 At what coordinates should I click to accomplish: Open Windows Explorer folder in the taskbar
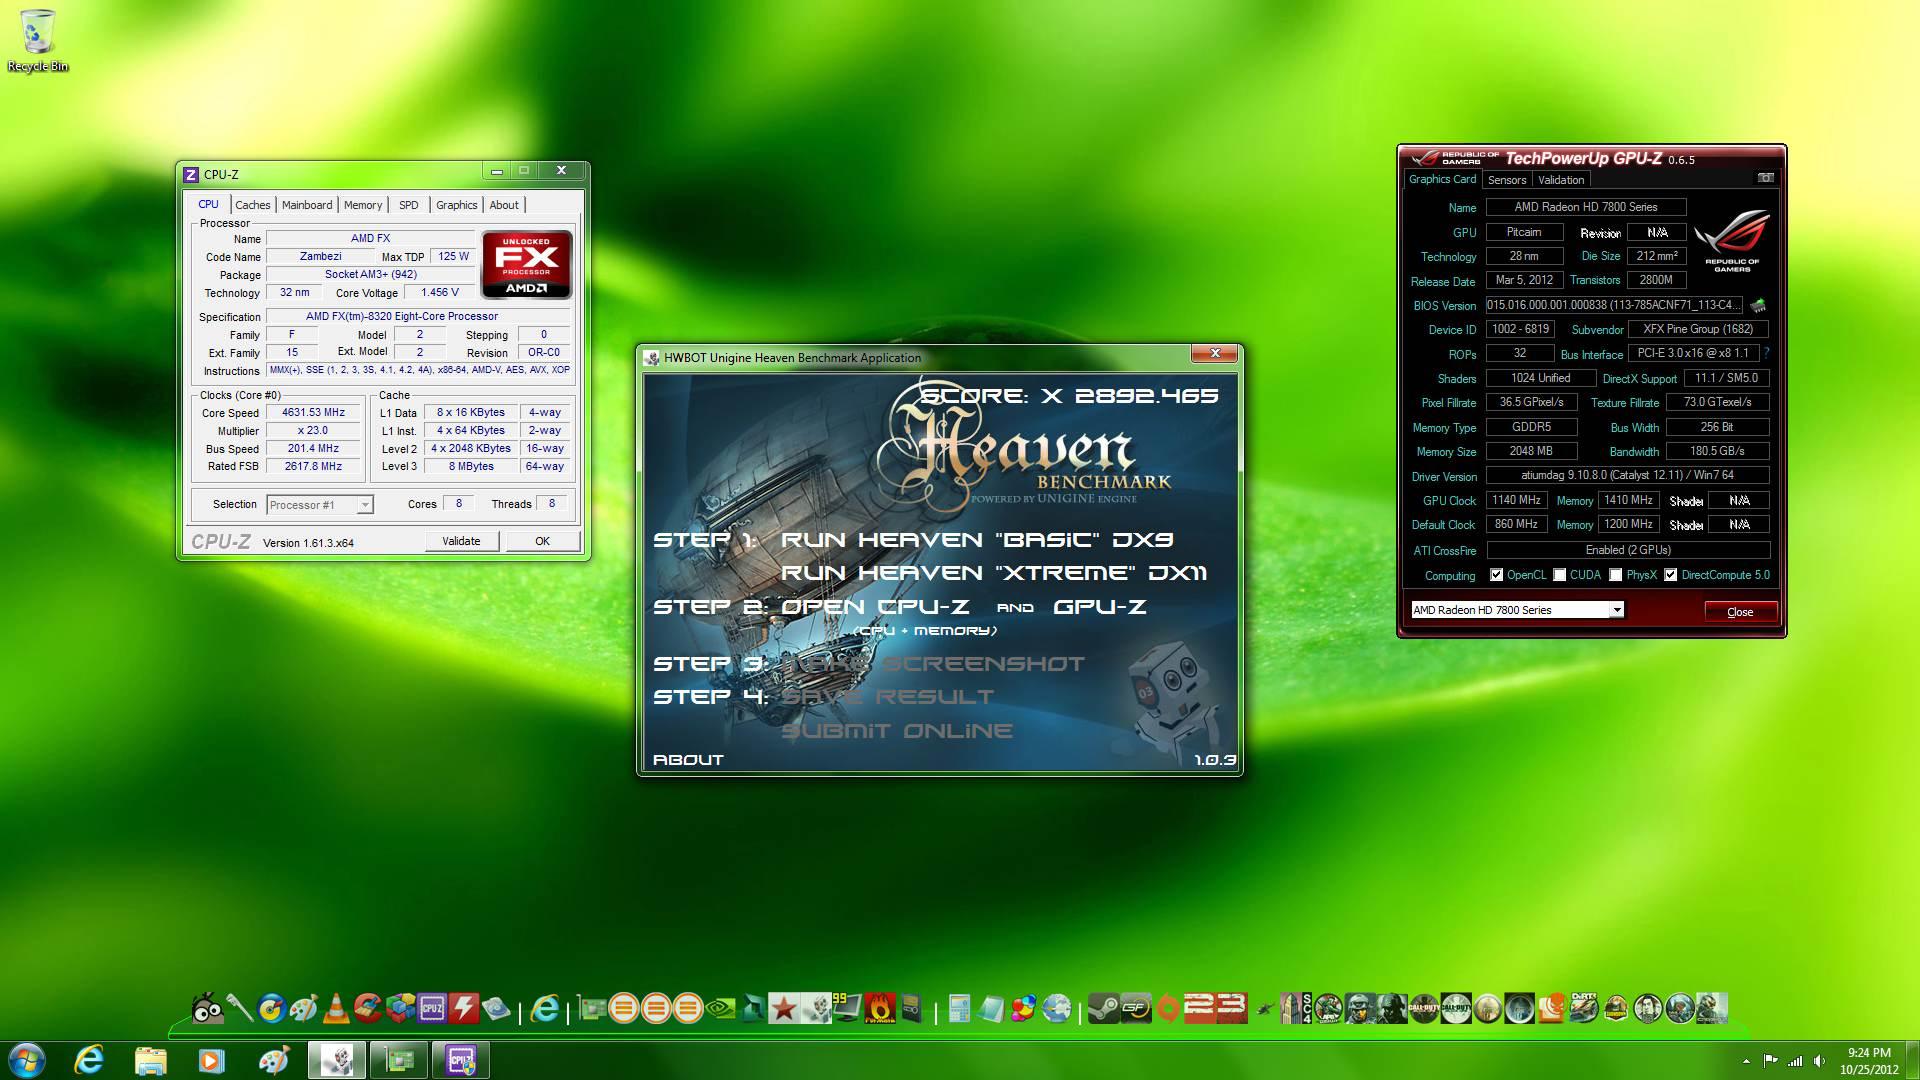[150, 1060]
